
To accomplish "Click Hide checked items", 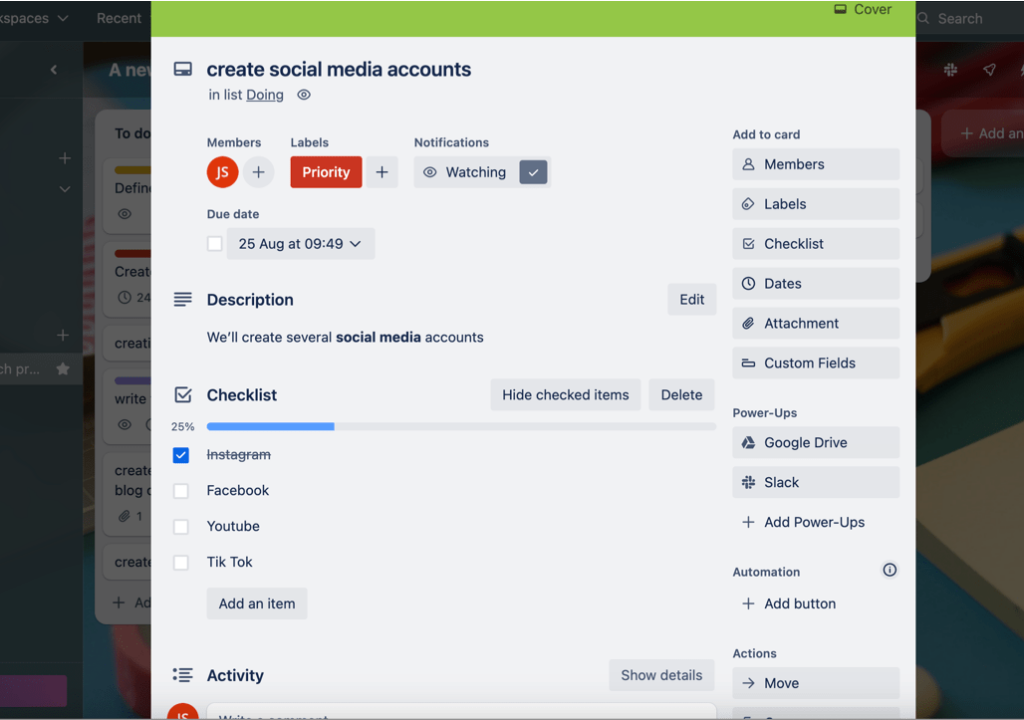I will 565,394.
